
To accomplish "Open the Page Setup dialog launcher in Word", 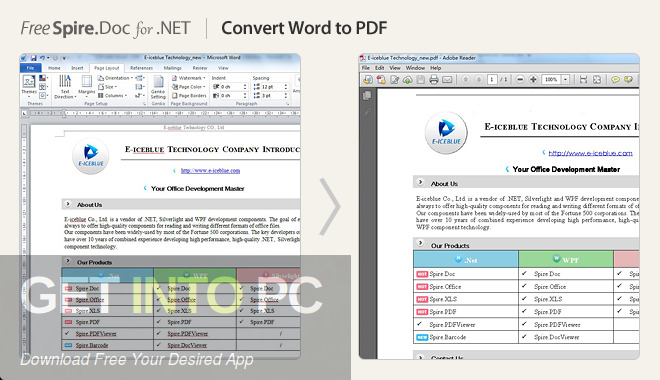I will click(x=144, y=104).
